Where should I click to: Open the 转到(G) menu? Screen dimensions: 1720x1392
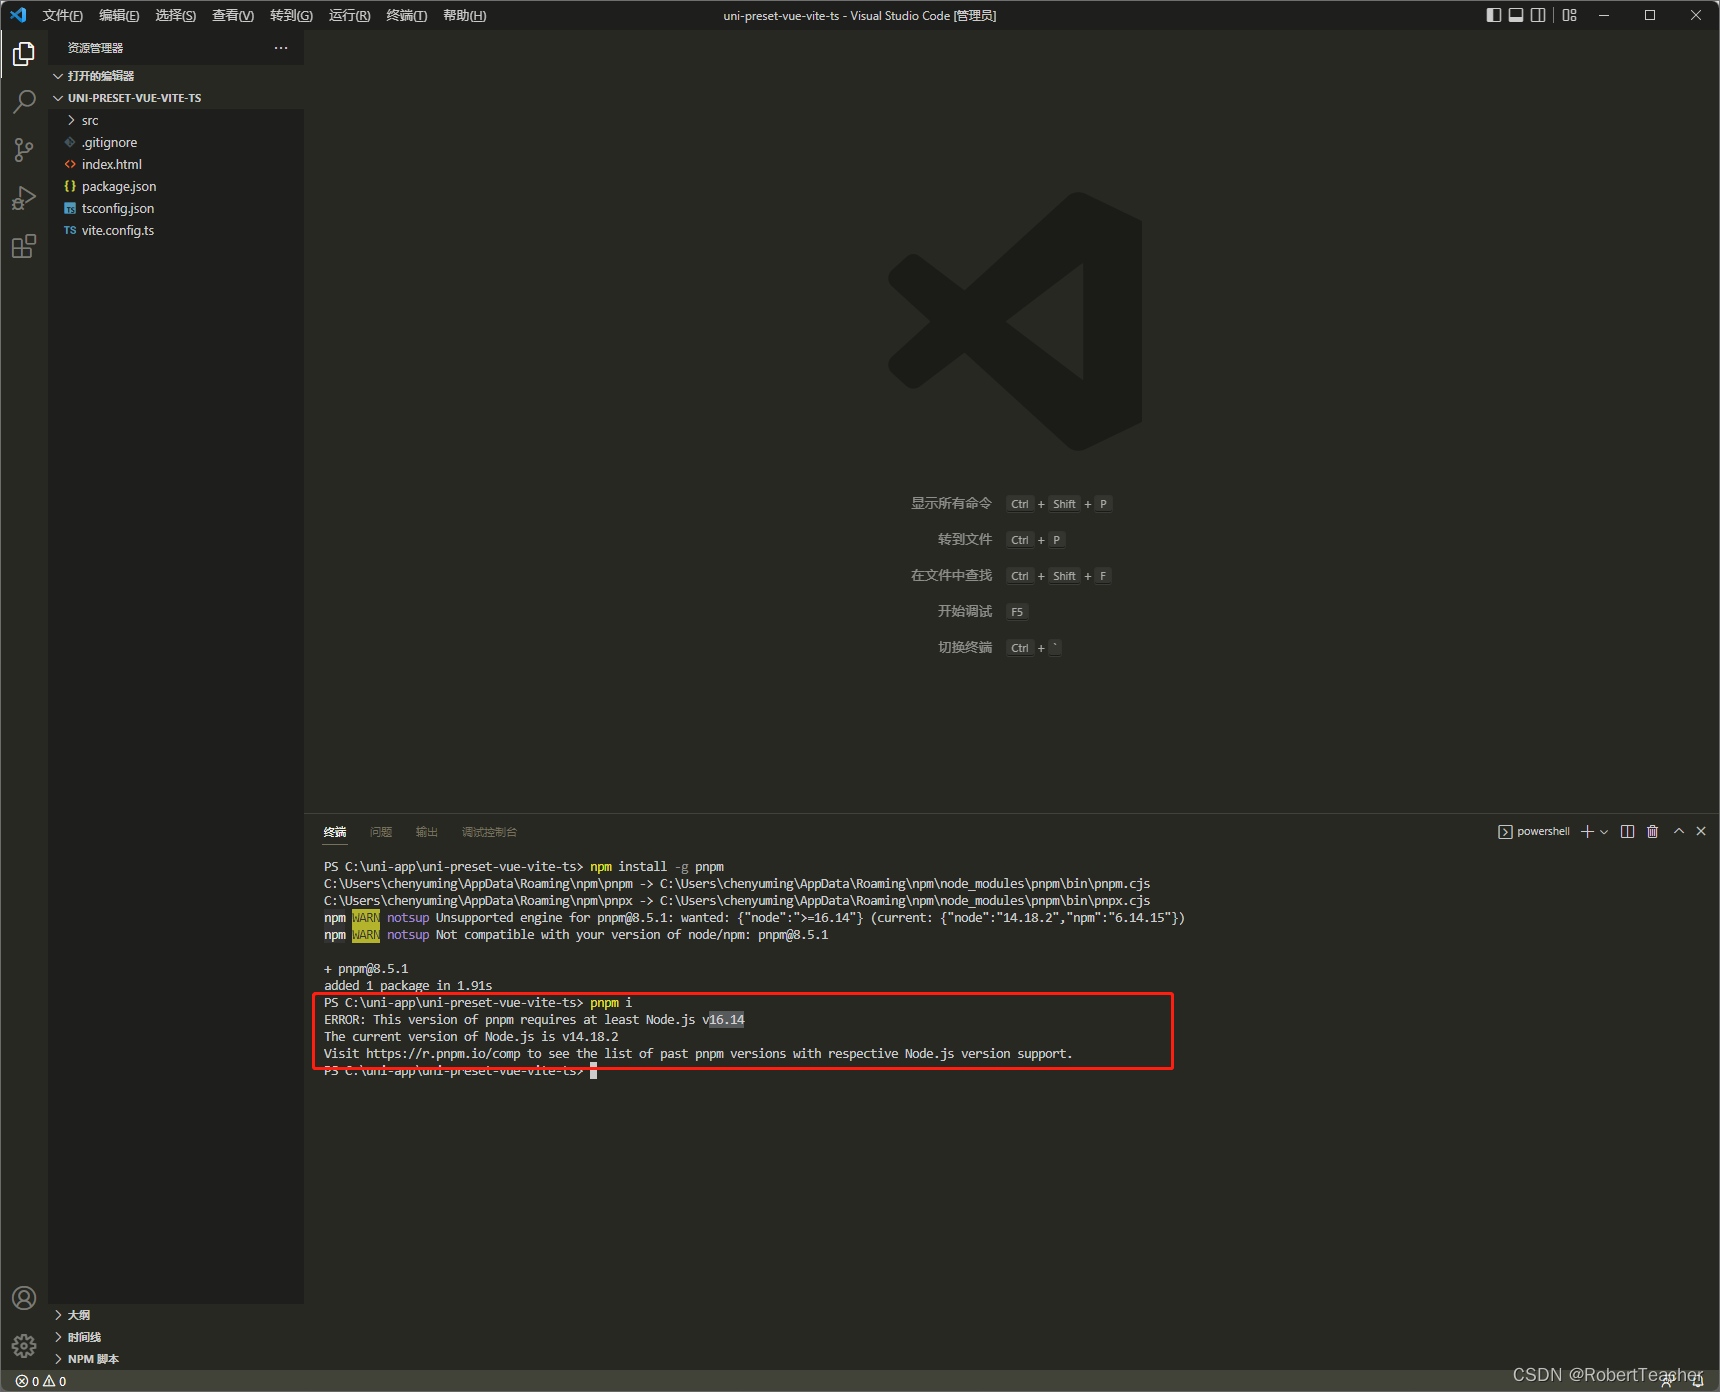291,15
